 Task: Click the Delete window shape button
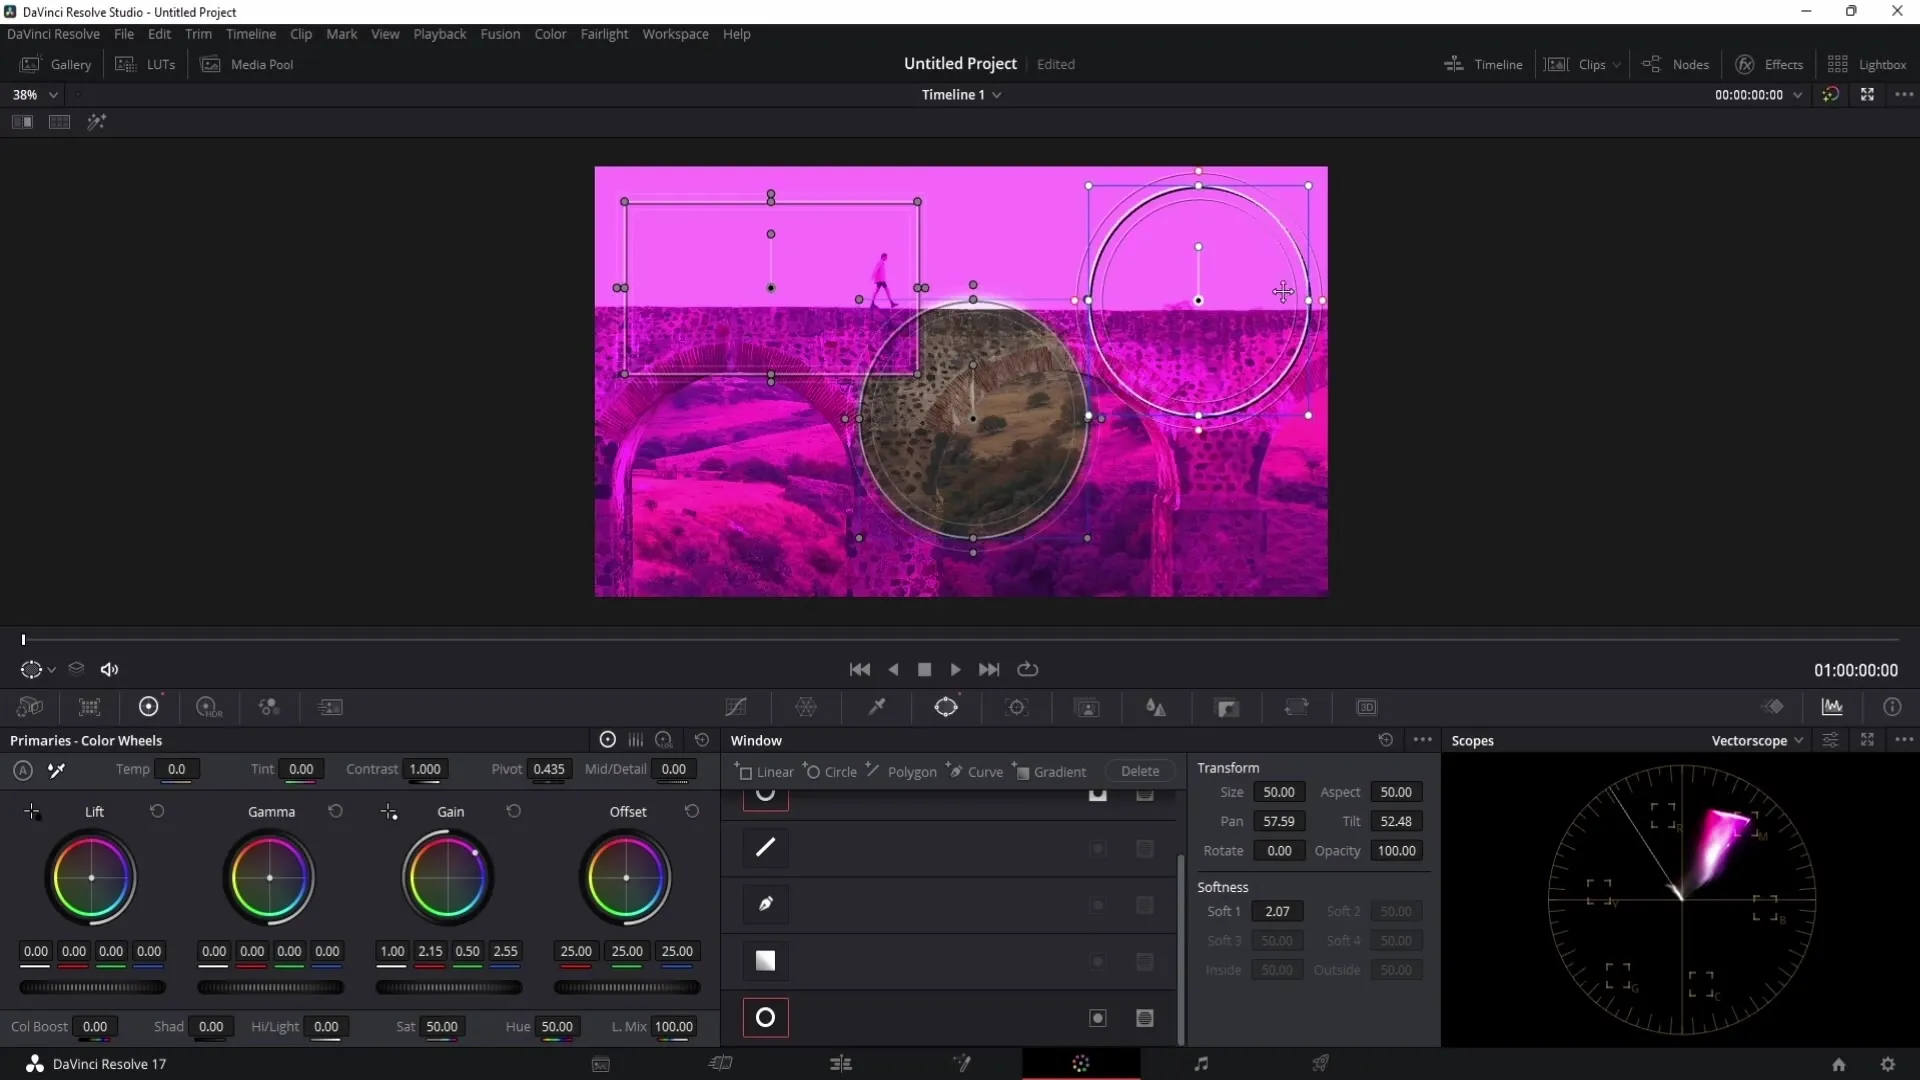pyautogui.click(x=1141, y=771)
